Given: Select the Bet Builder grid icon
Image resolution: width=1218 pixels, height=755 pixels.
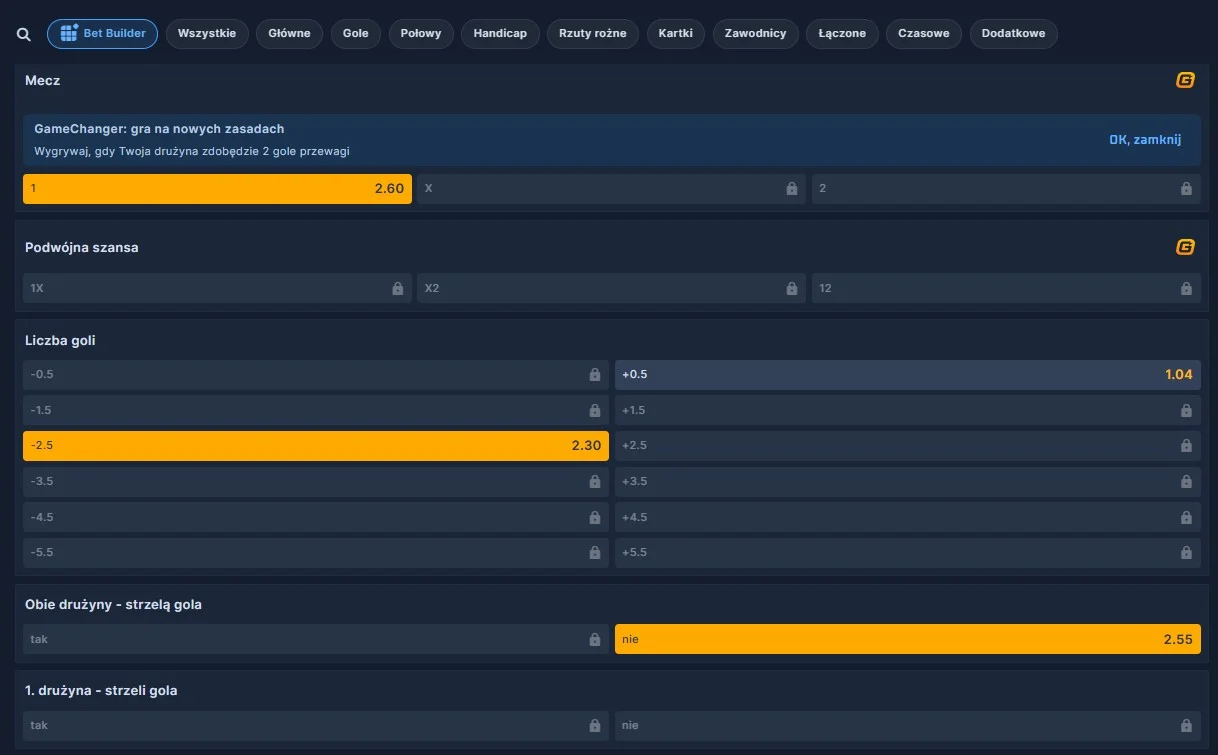Looking at the screenshot, I should tap(66, 33).
